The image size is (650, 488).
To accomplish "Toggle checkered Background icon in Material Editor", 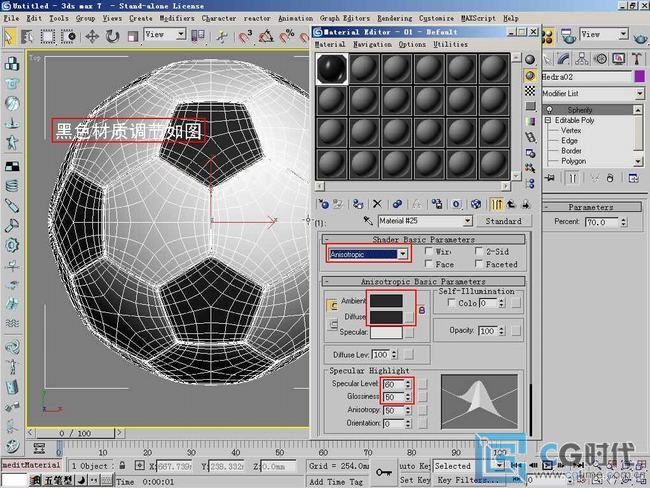I will [530, 91].
